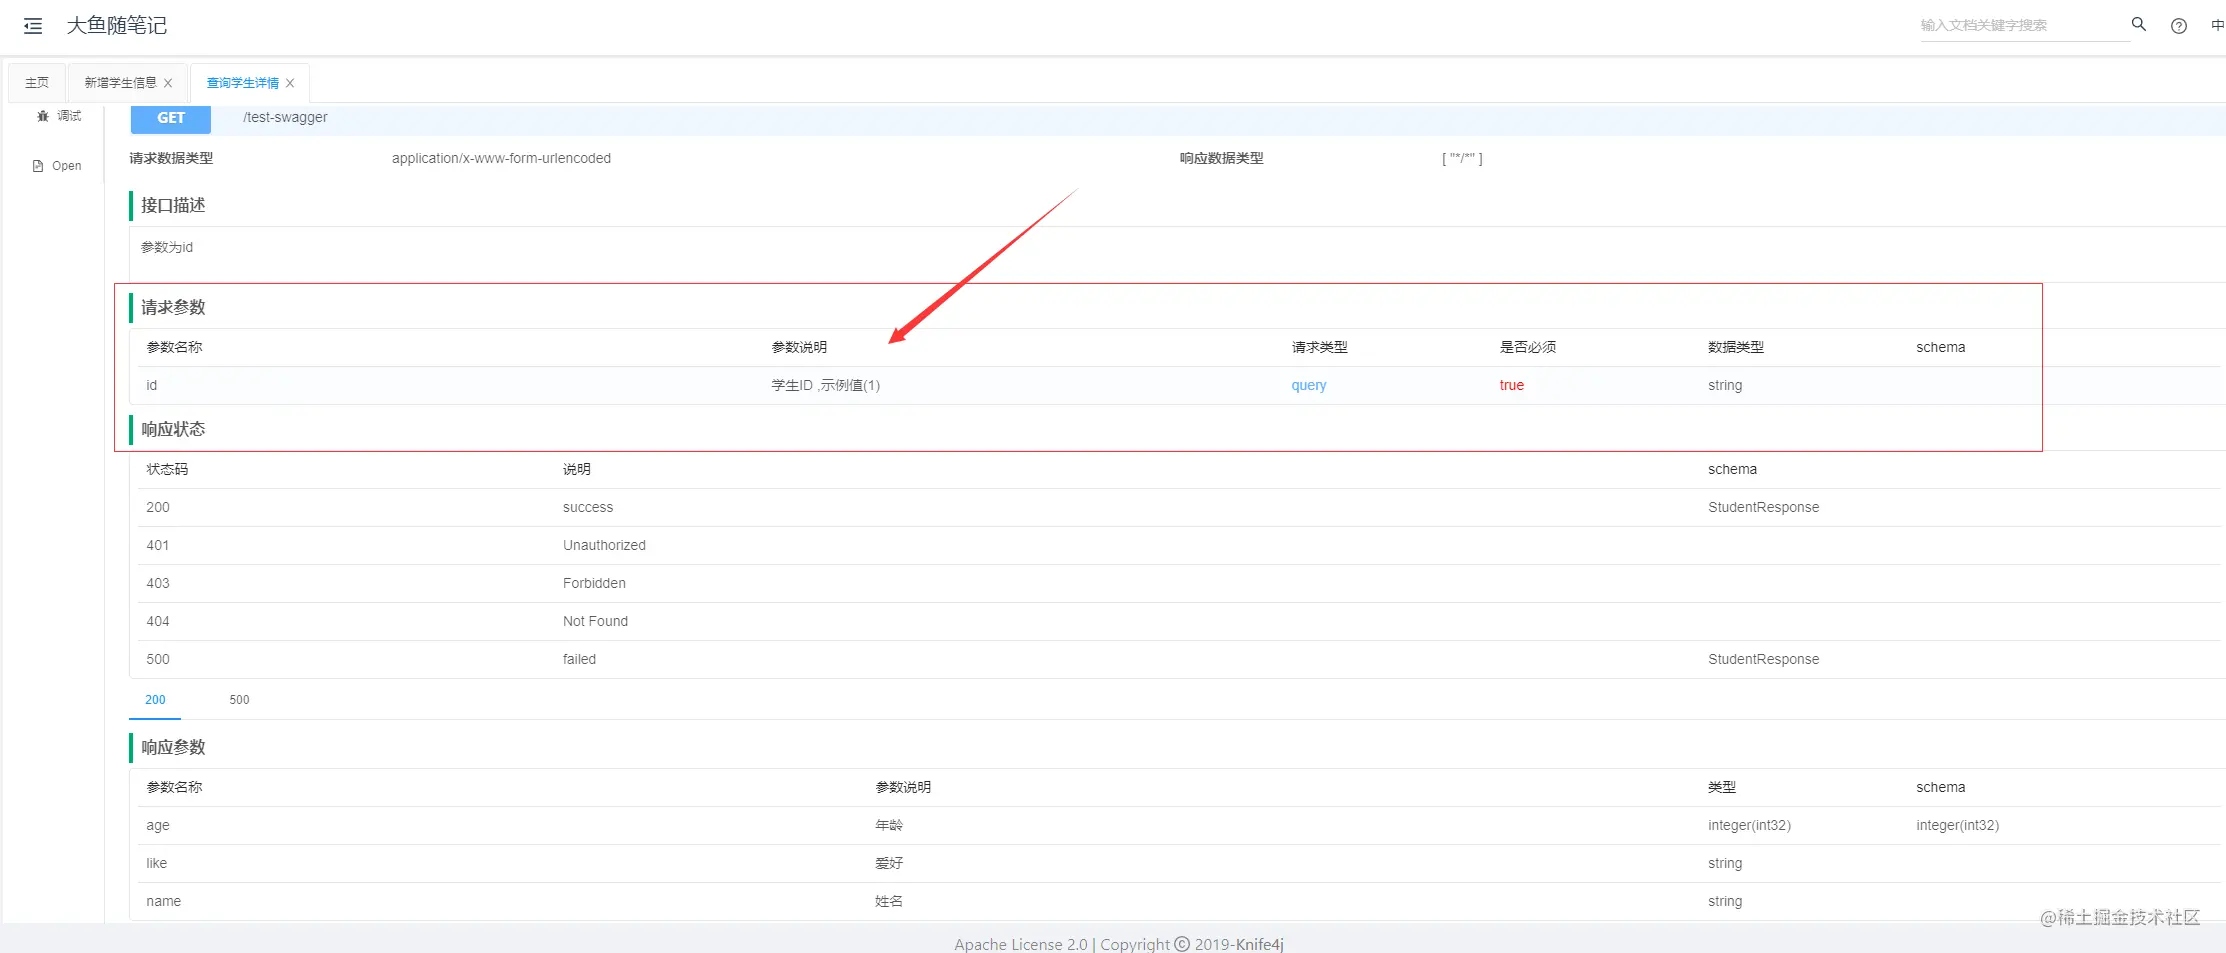Click the language switch 中 icon
The height and width of the screenshot is (953, 2226).
pos(2217,26)
